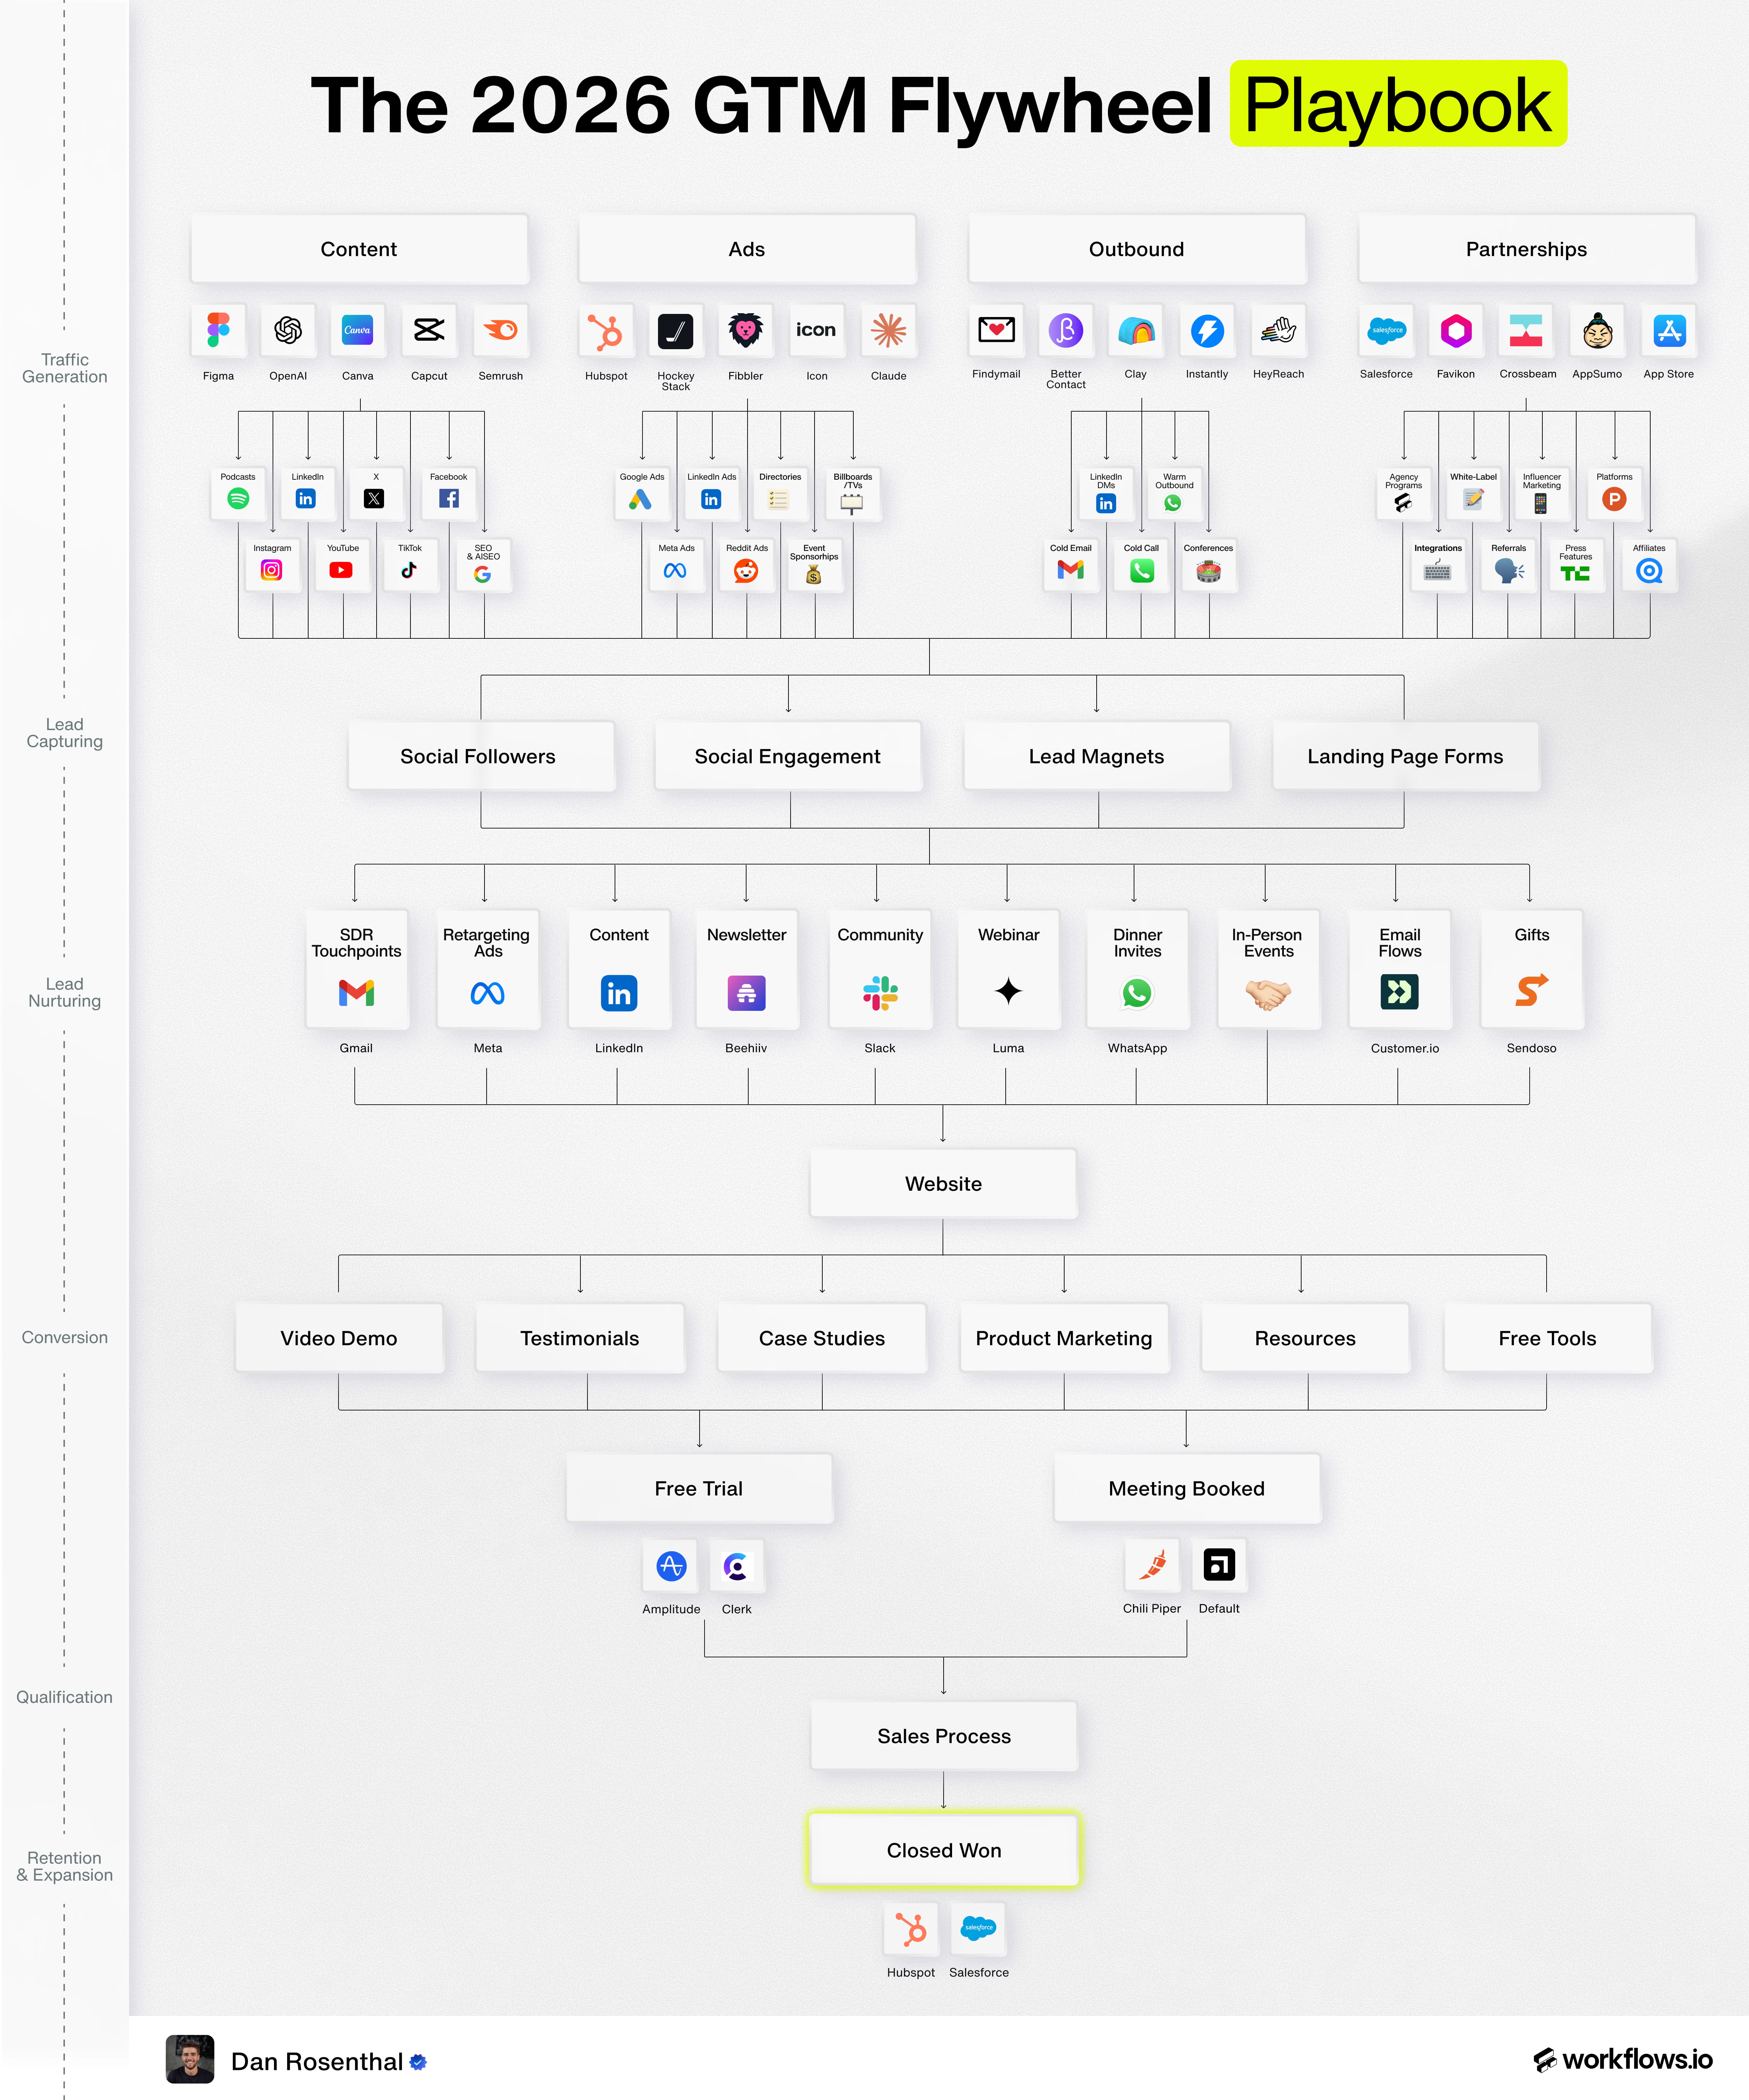Click the Newsletter Beehiiv icon
The height and width of the screenshot is (2100, 1749).
[746, 992]
